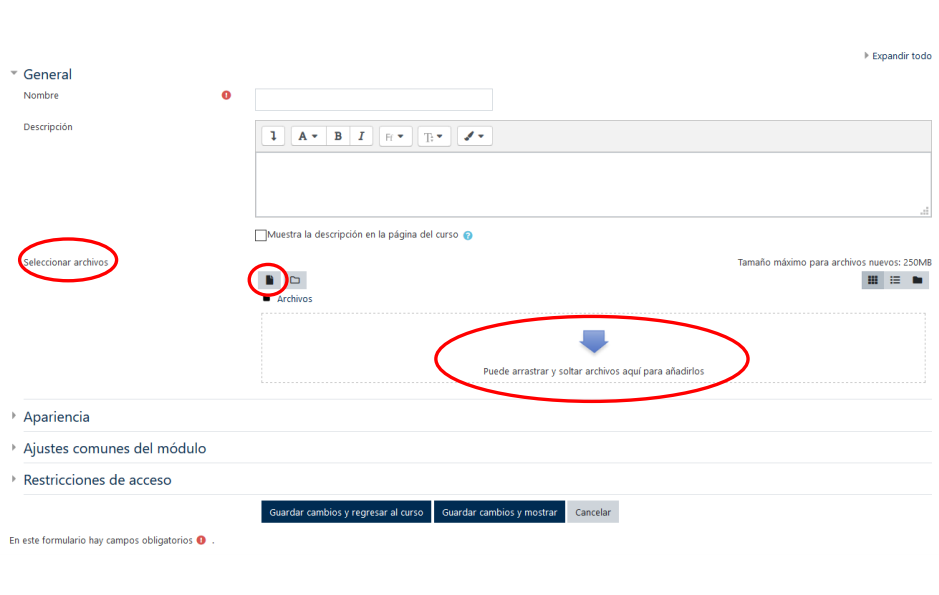The width and height of the screenshot is (939, 595).
Task: Toggle the editor toolbar expand button
Action: tap(273, 136)
